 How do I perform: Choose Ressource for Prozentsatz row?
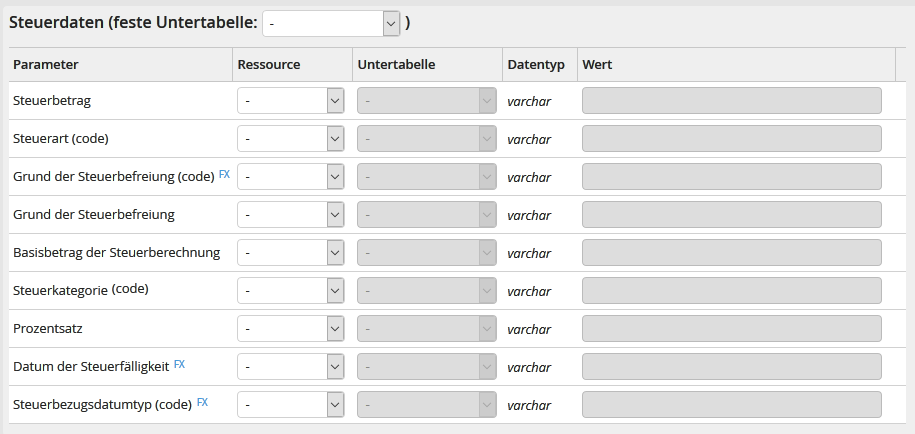[290, 329]
